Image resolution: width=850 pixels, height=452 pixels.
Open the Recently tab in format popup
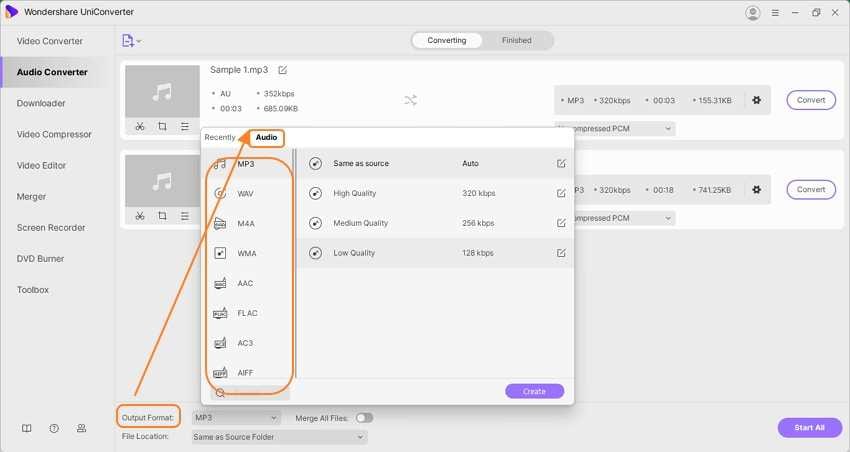coord(220,137)
